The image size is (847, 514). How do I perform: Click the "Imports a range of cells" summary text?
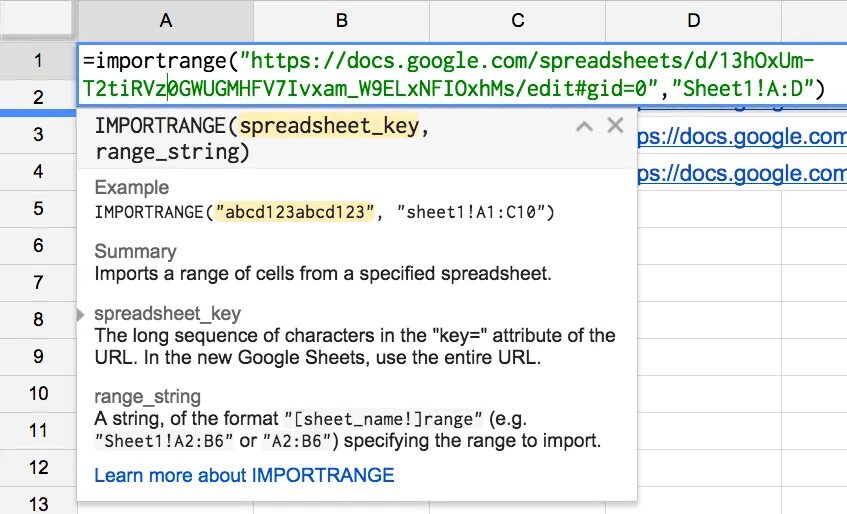(x=323, y=274)
